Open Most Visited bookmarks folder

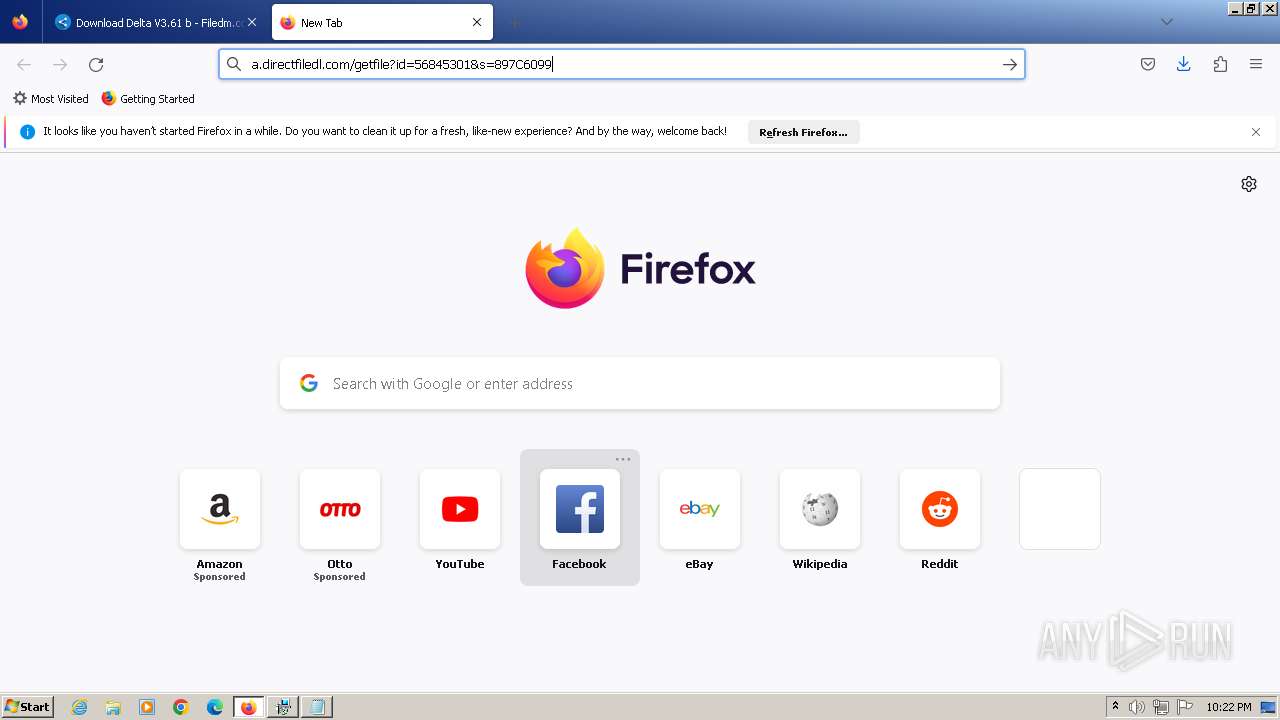pos(51,99)
